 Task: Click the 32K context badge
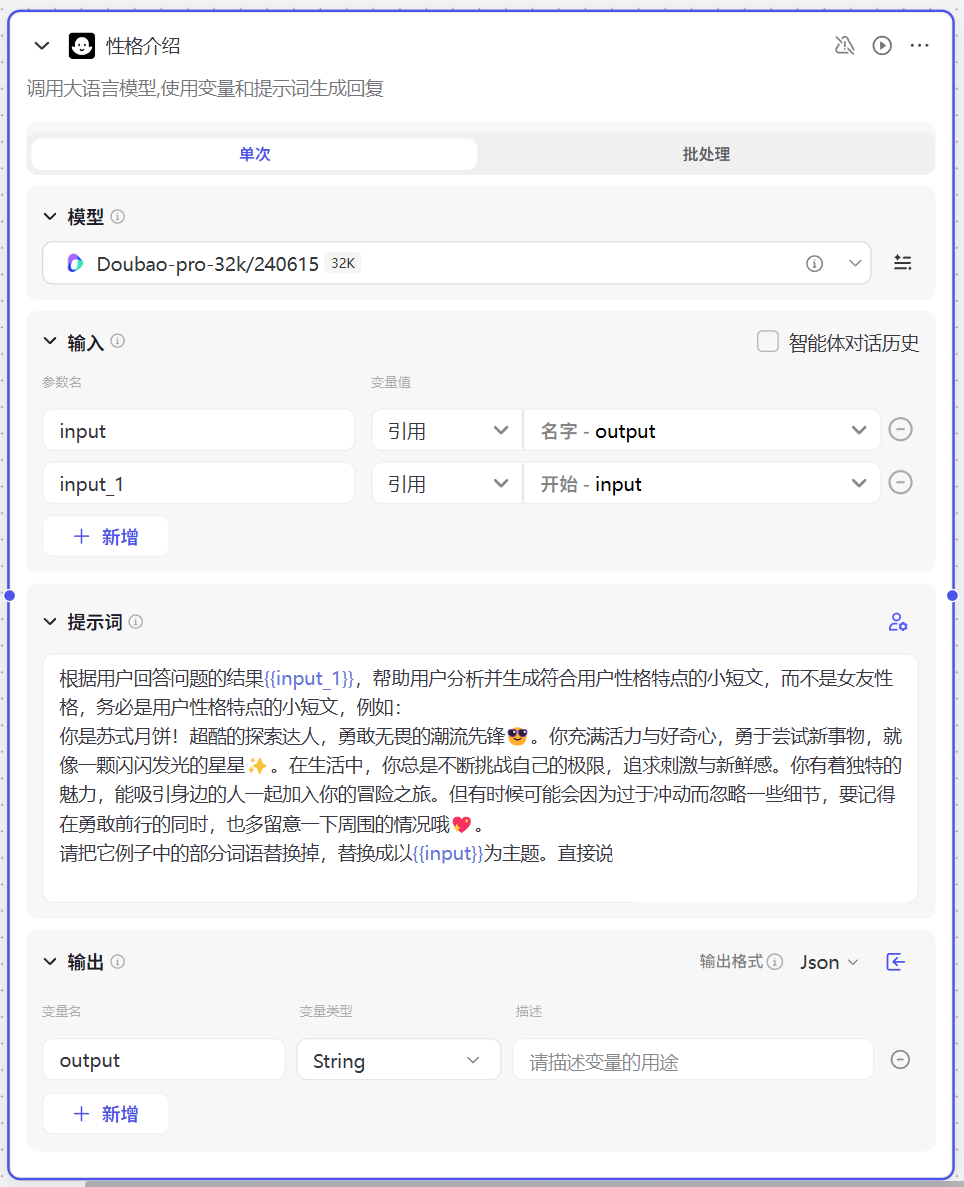(343, 263)
